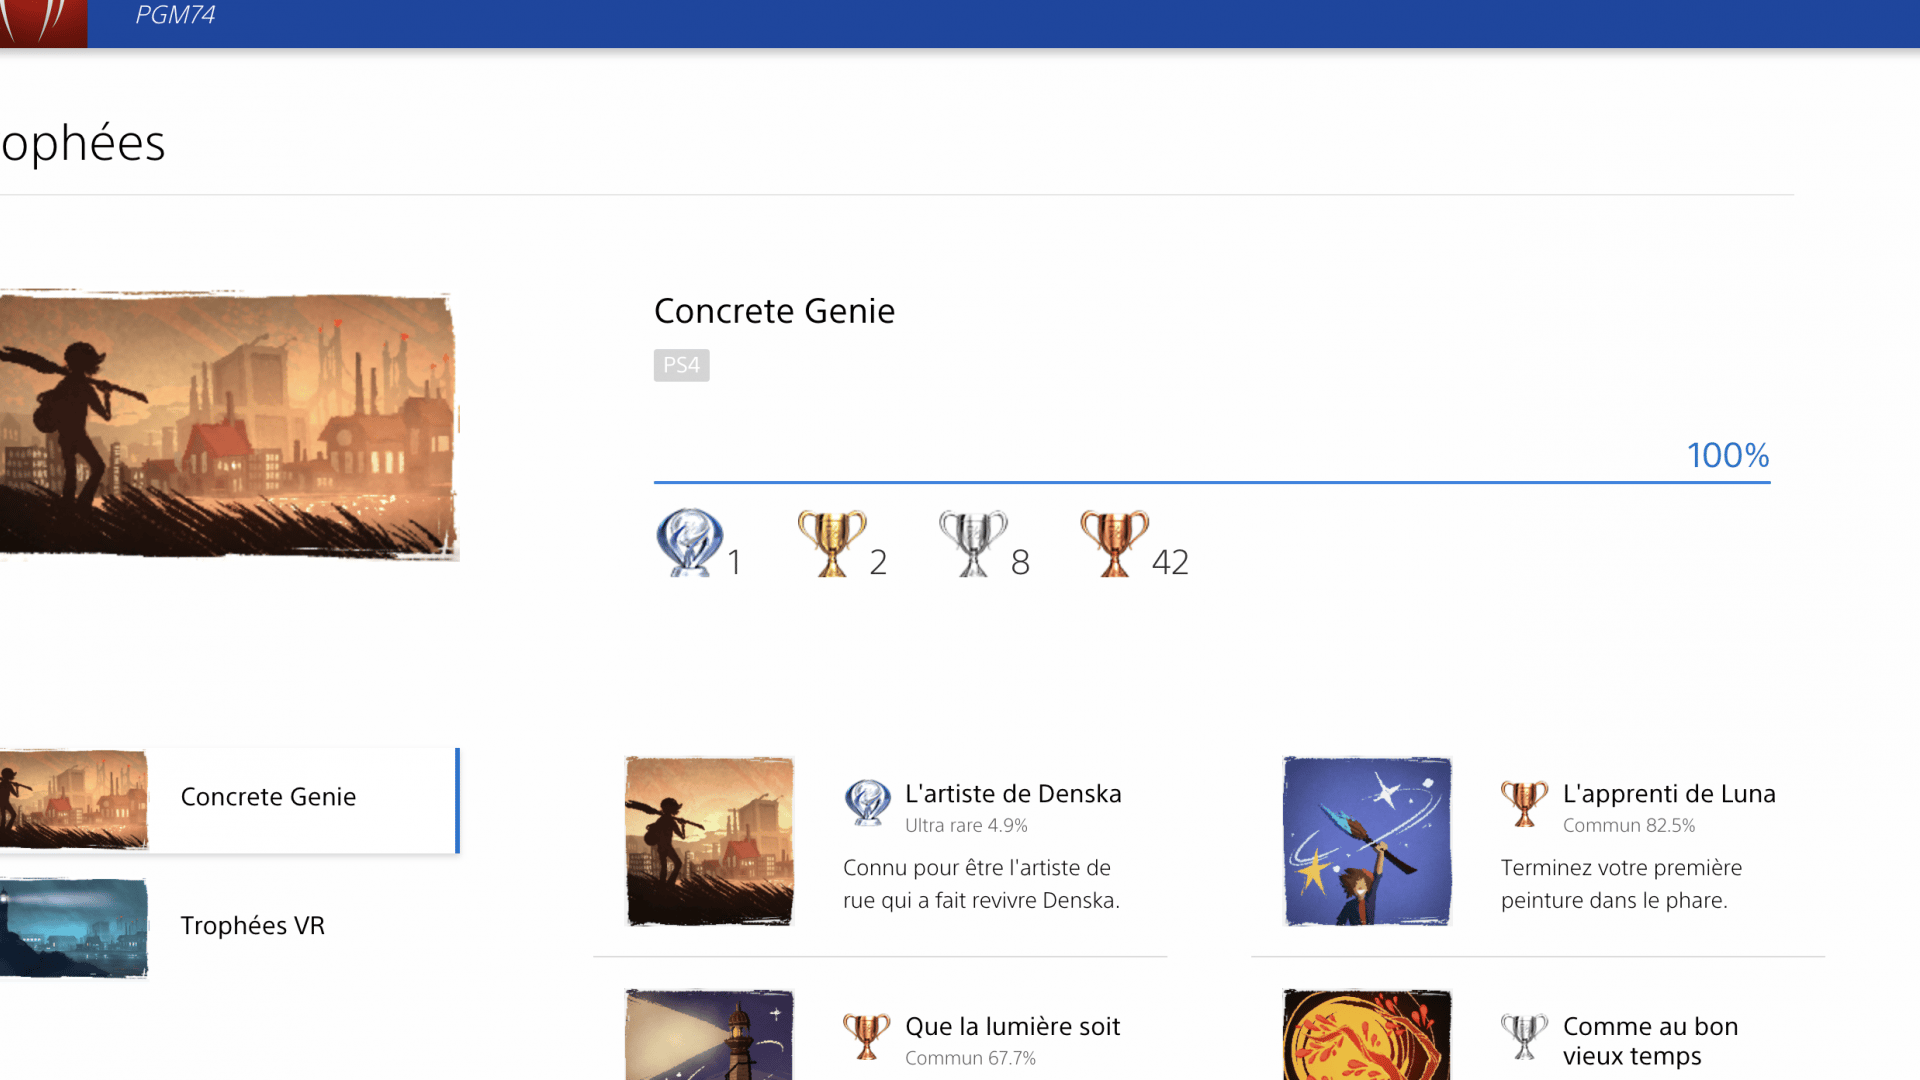Click the Trophées VR thumbnail image
1920x1080 pixels.
click(x=74, y=927)
